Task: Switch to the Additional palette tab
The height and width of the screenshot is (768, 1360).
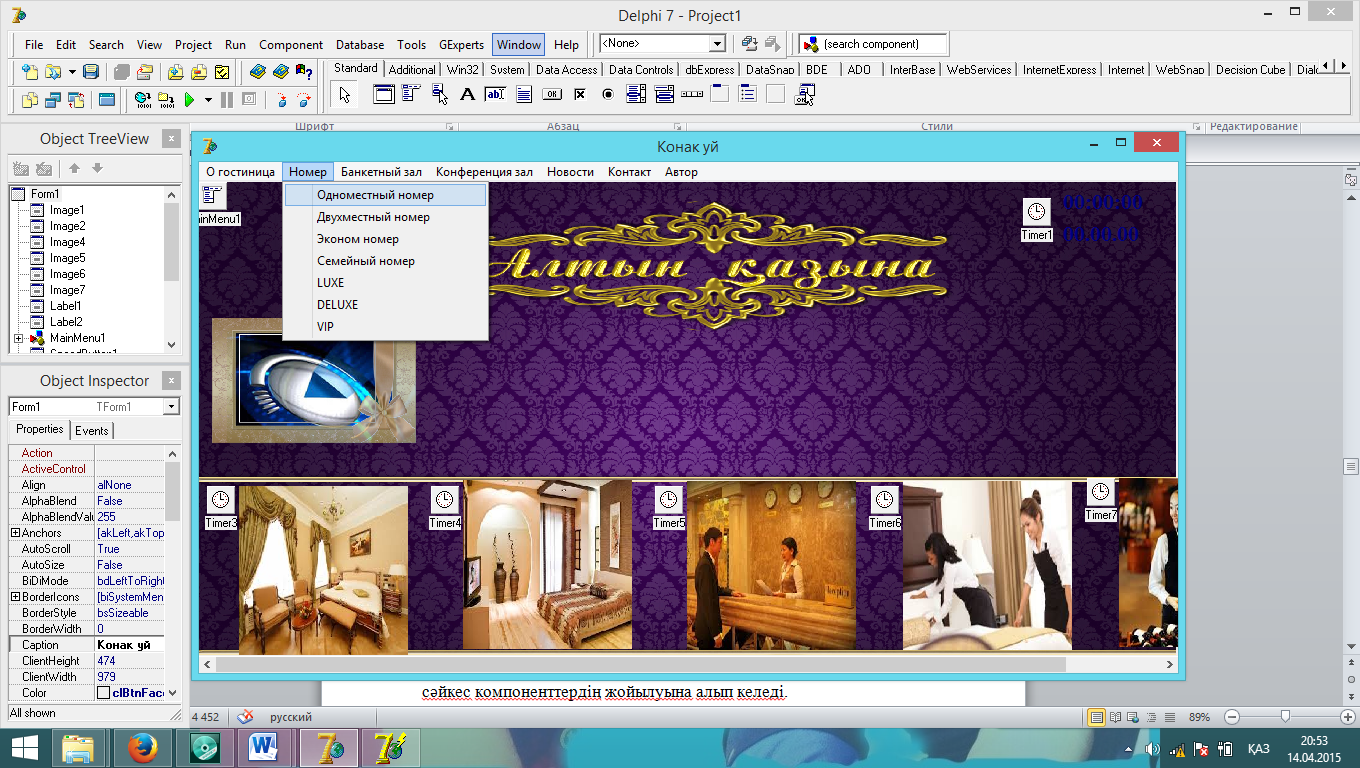Action: (x=412, y=70)
